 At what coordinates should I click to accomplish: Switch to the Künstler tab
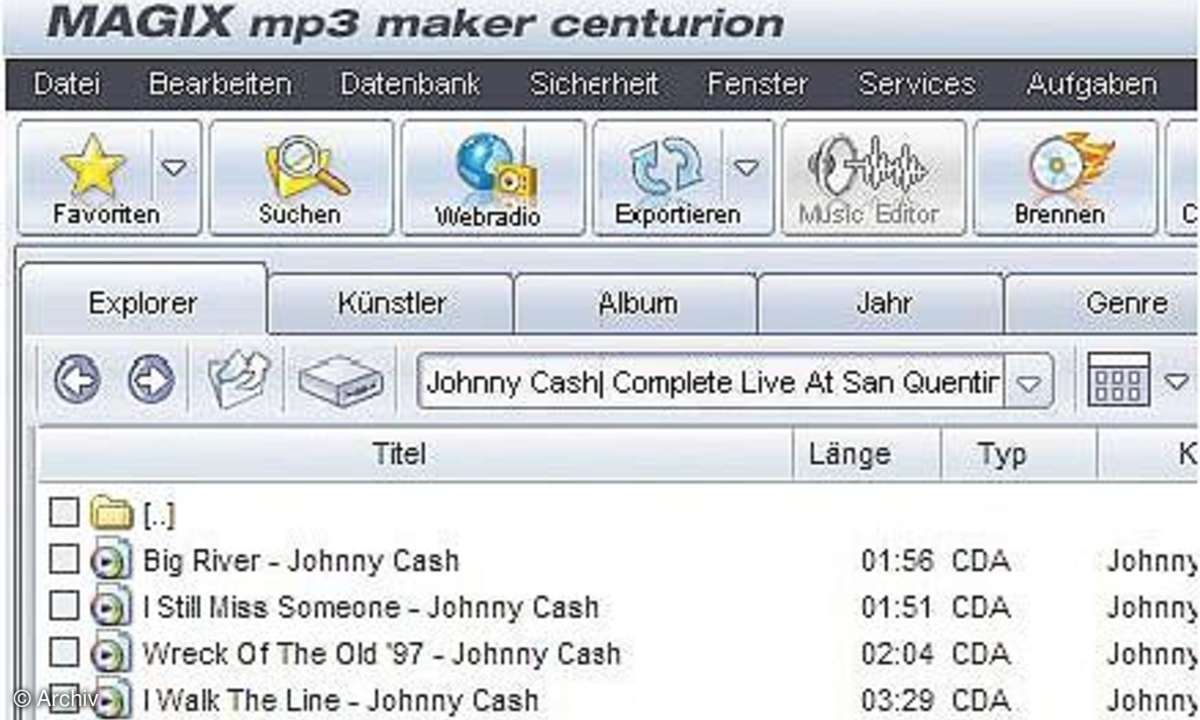391,303
